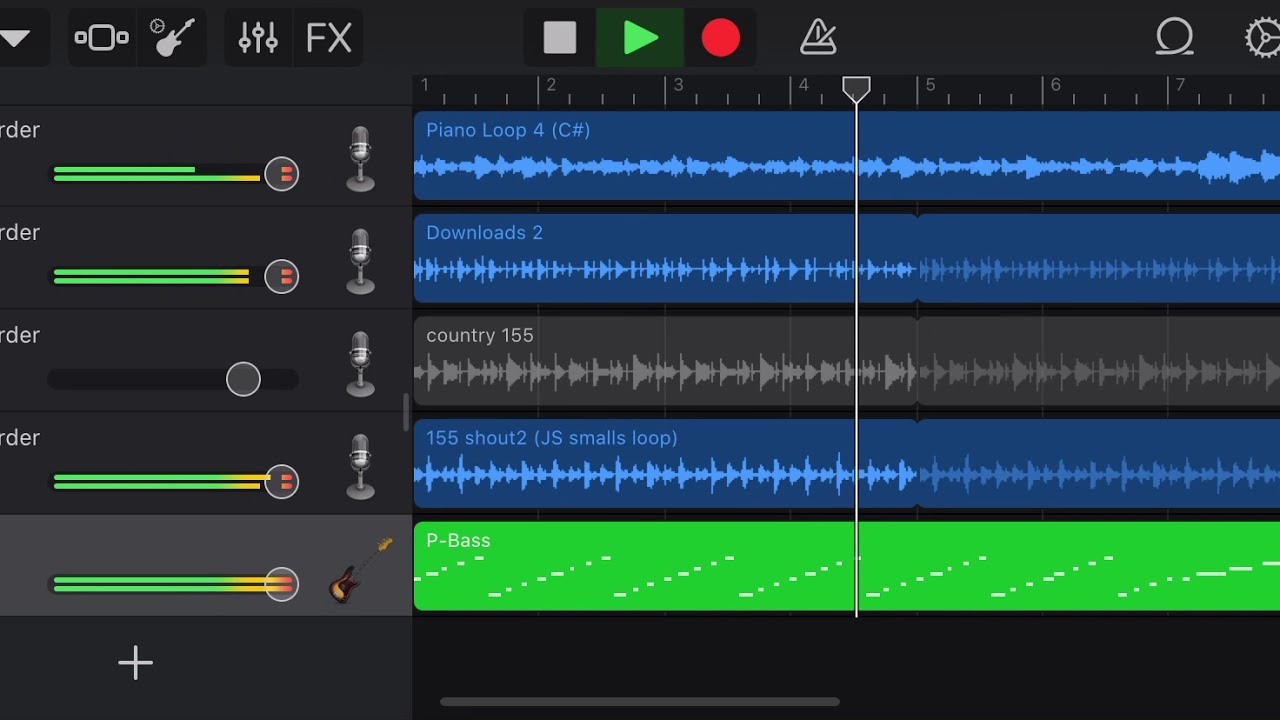Click the track header resize handle
The image size is (1280, 720).
point(406,412)
